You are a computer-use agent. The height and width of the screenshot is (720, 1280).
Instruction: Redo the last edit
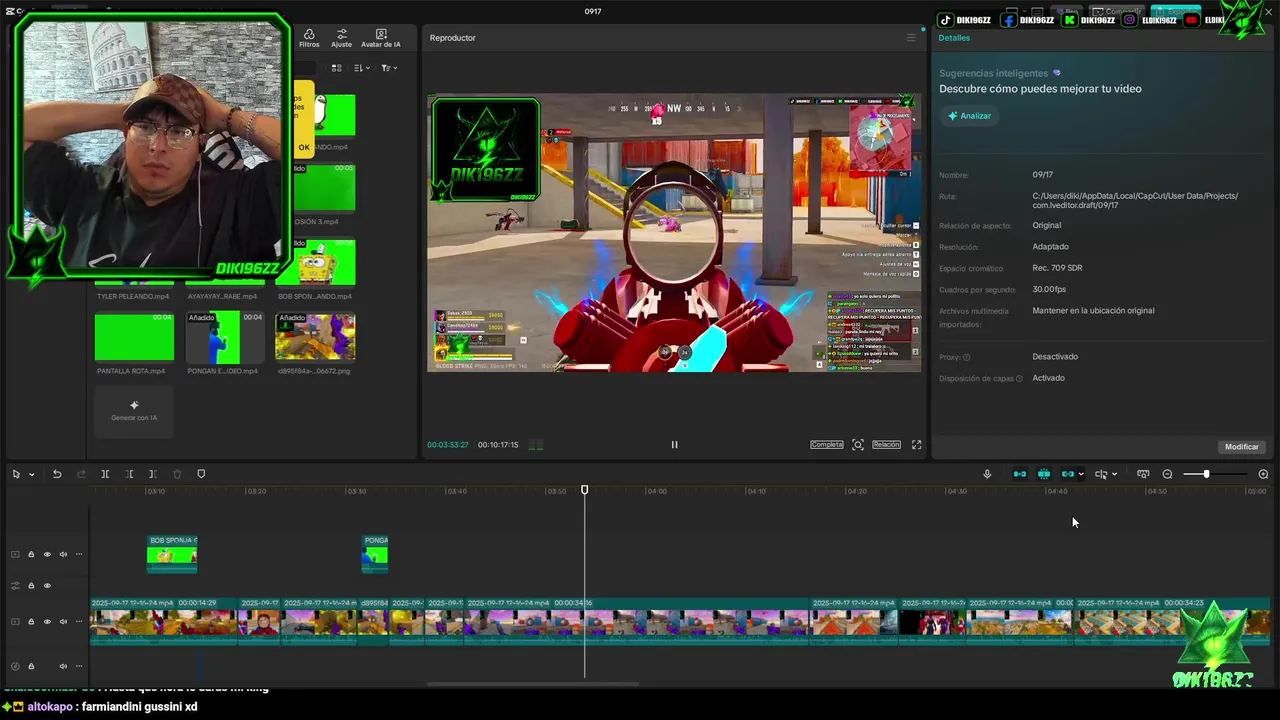click(x=81, y=474)
